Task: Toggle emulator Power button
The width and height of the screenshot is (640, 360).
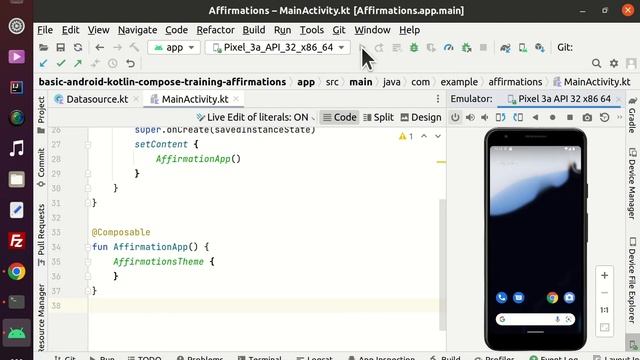Action: [x=455, y=118]
